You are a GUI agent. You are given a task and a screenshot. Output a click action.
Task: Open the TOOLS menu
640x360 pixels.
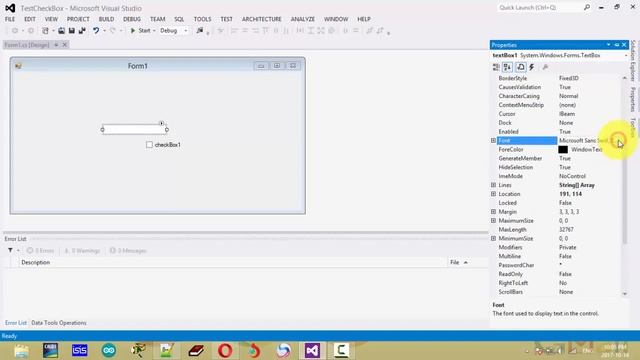[x=202, y=19]
